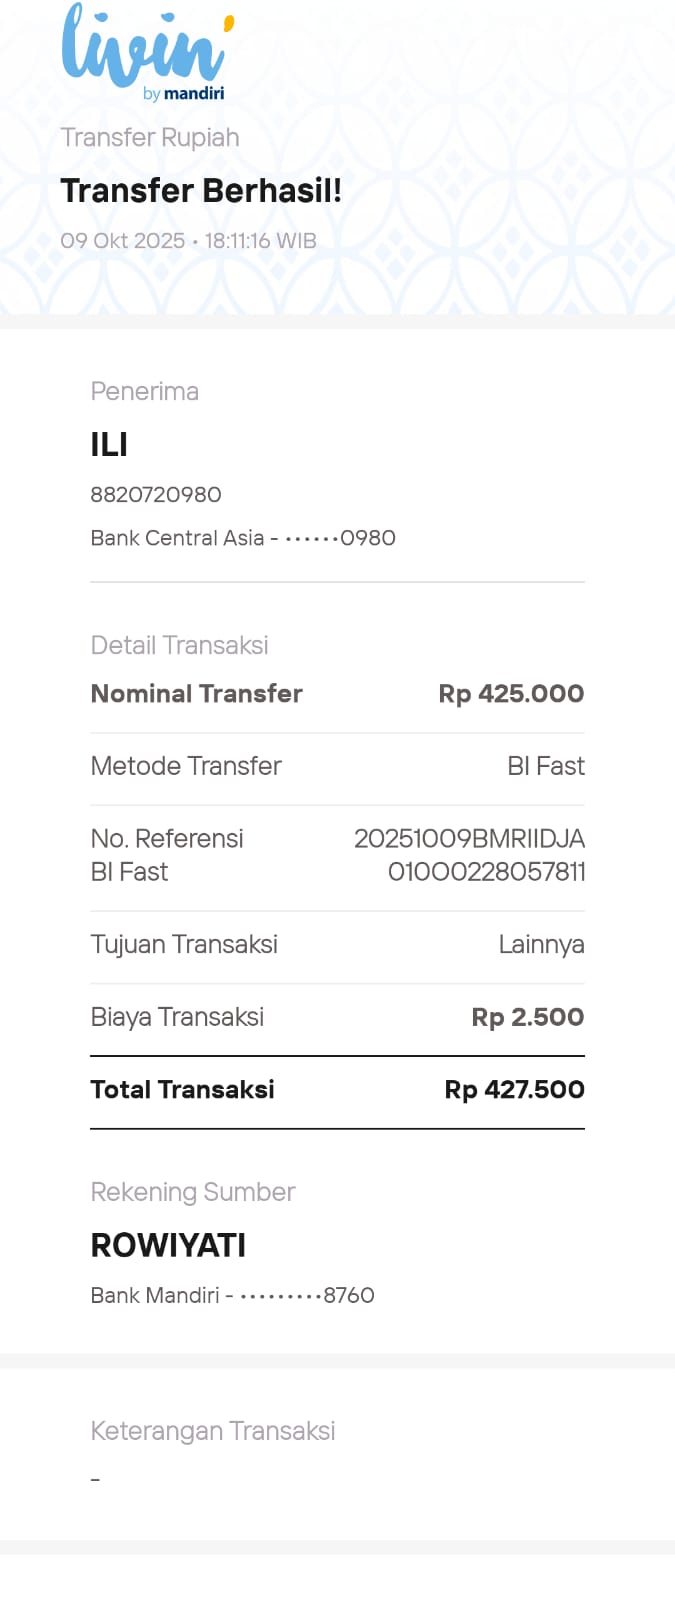This screenshot has height=1600, width=675.
Task: Select recipient name ILI
Action: tap(109, 445)
